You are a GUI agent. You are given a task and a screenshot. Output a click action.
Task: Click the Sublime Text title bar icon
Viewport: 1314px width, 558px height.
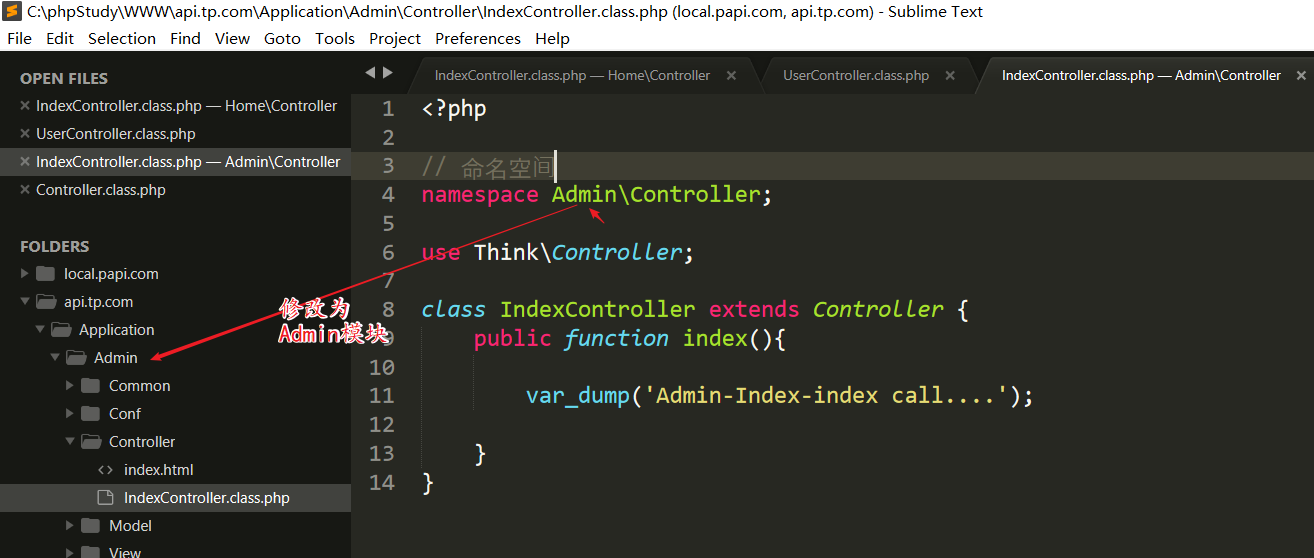tap(12, 12)
